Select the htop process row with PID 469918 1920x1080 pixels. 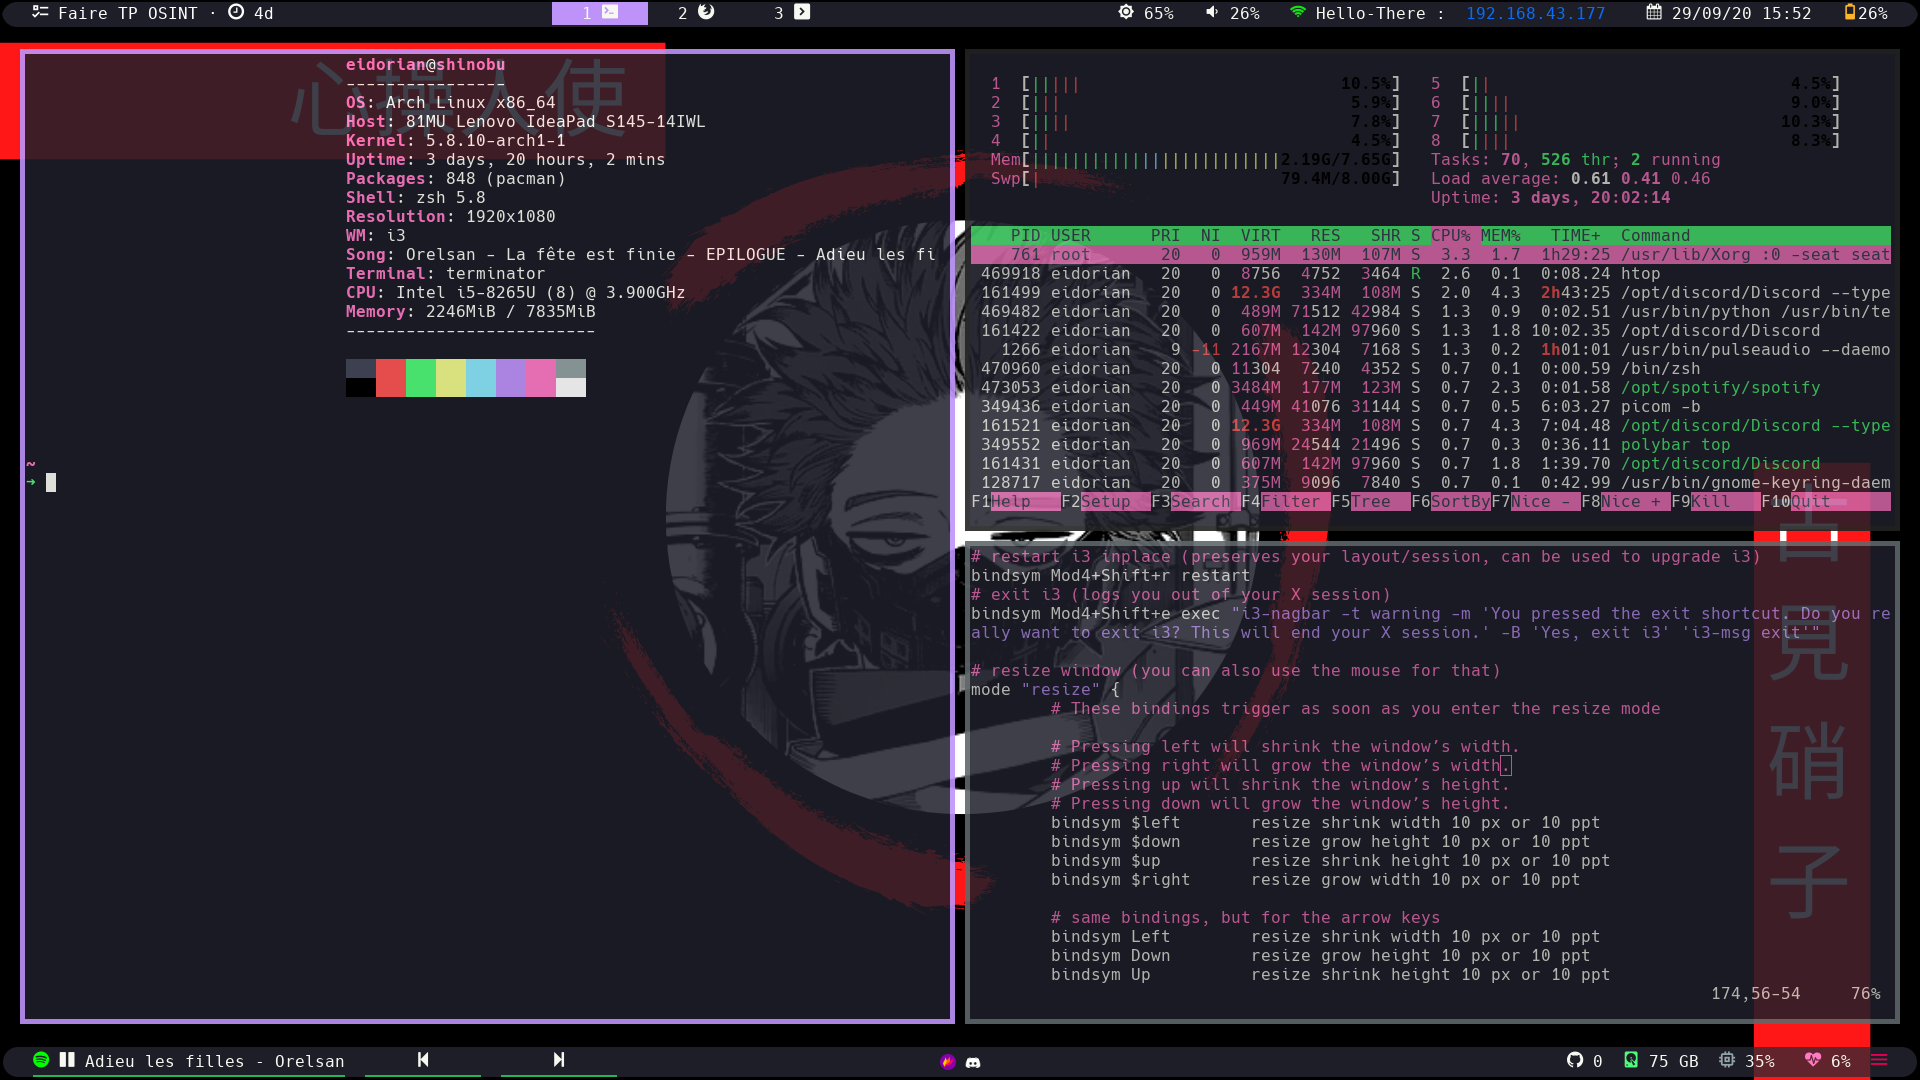tap(1430, 274)
